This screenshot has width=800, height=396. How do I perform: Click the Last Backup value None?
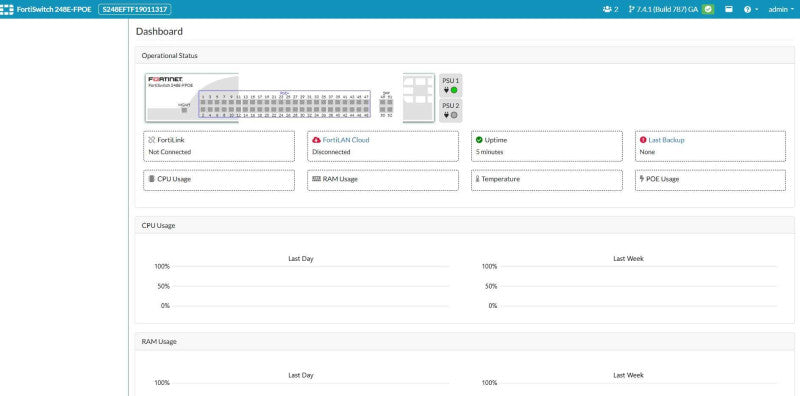point(647,152)
